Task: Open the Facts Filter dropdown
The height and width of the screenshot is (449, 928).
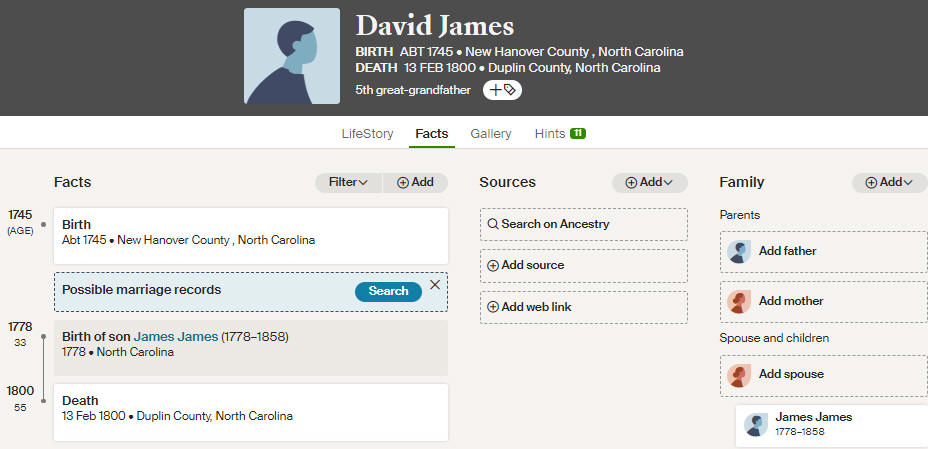Action: [x=349, y=183]
